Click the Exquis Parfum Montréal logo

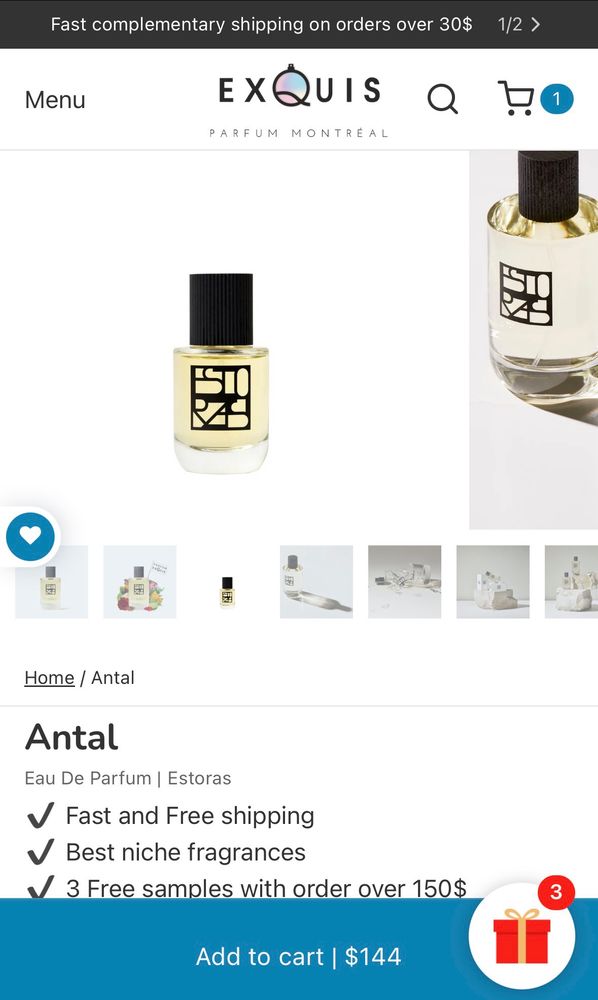[299, 101]
